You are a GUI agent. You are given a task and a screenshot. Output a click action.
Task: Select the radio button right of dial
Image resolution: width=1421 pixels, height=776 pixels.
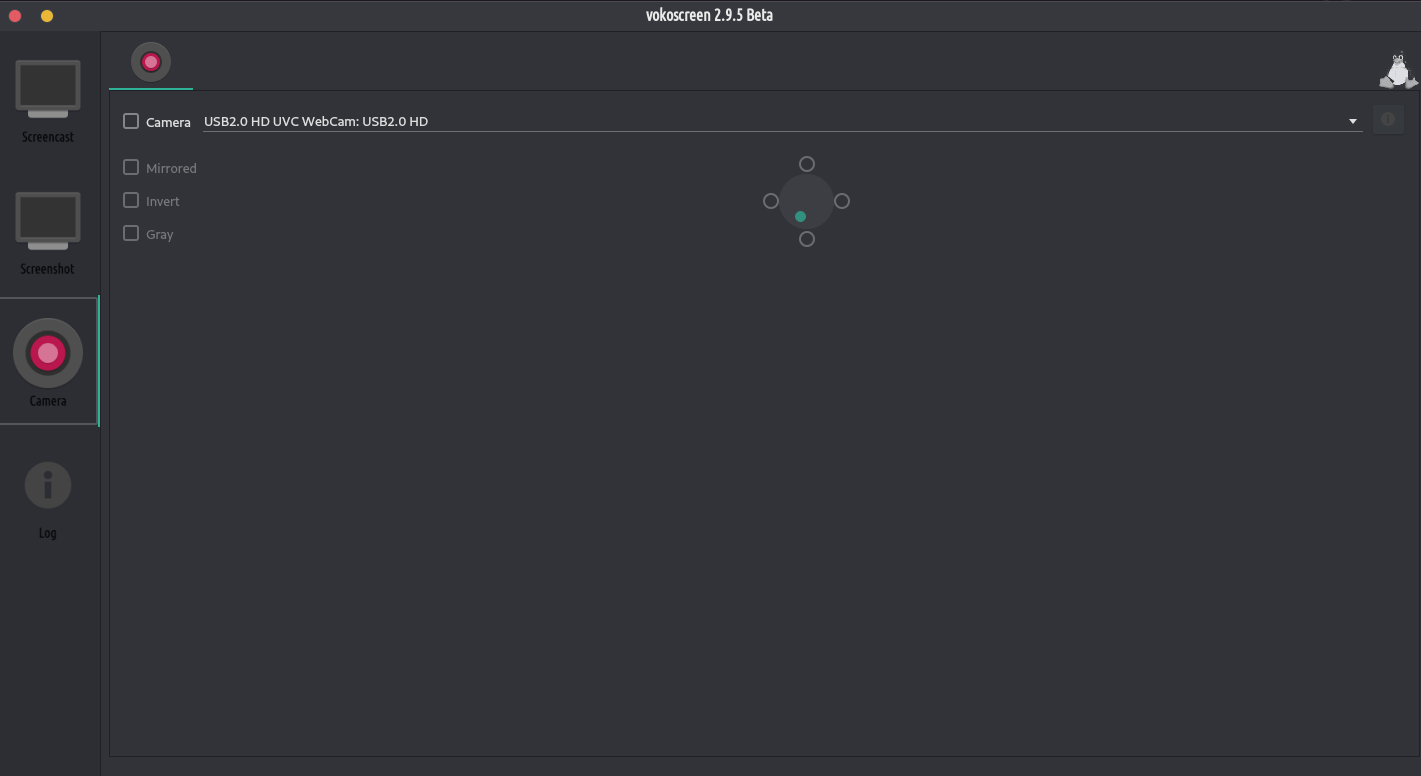(x=842, y=201)
